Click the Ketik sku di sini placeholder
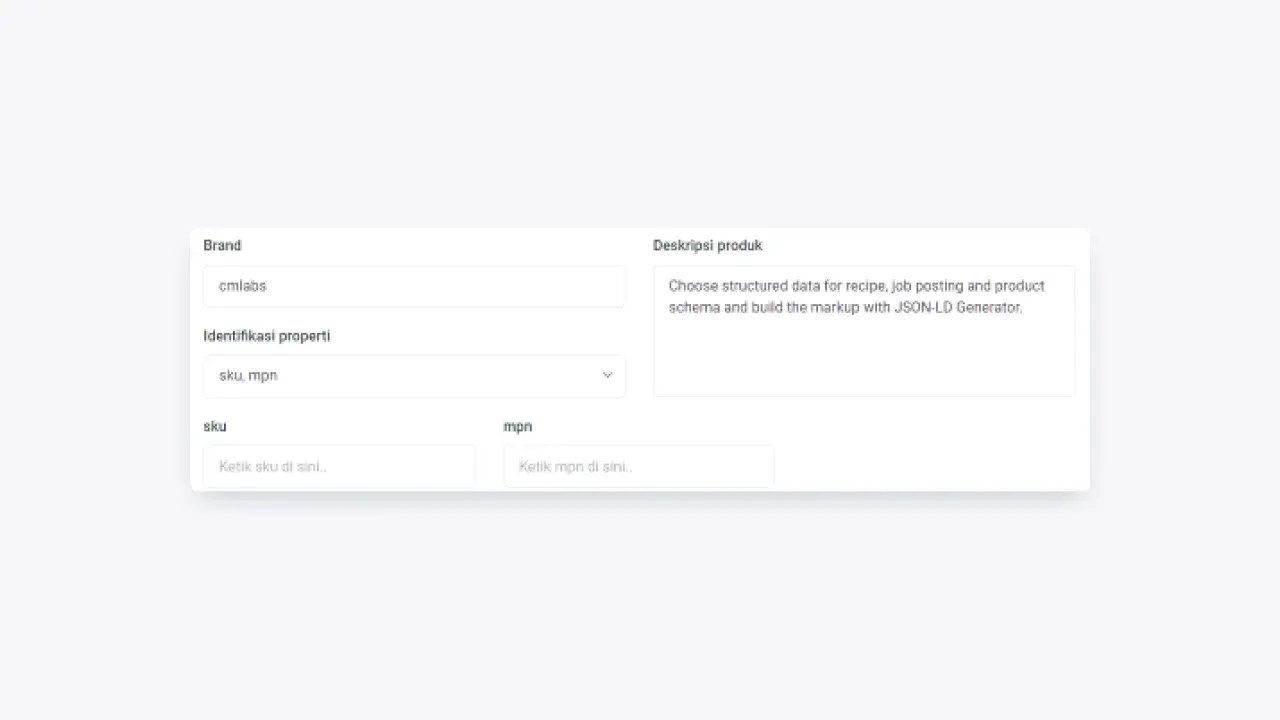Viewport: 1280px width, 720px height. point(272,466)
